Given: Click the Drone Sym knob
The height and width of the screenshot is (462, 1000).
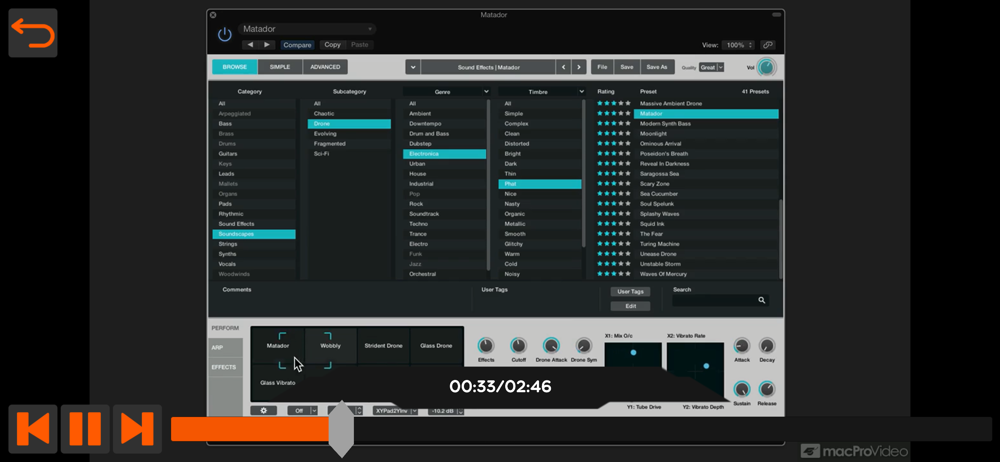Looking at the screenshot, I should 584,346.
